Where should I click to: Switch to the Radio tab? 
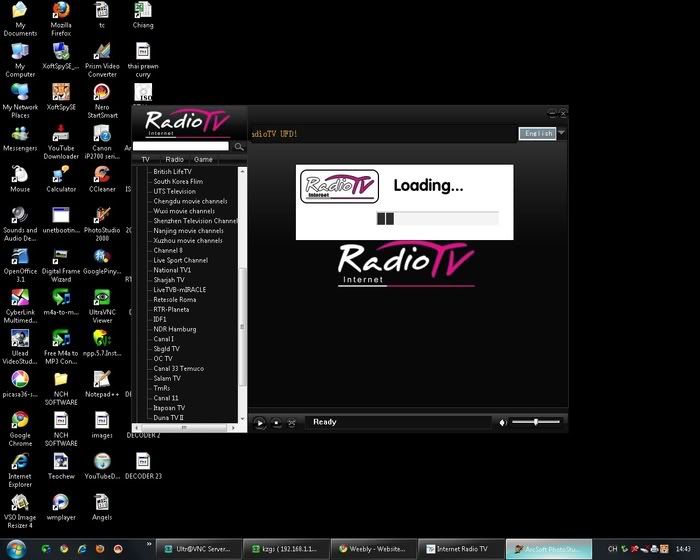[175, 159]
